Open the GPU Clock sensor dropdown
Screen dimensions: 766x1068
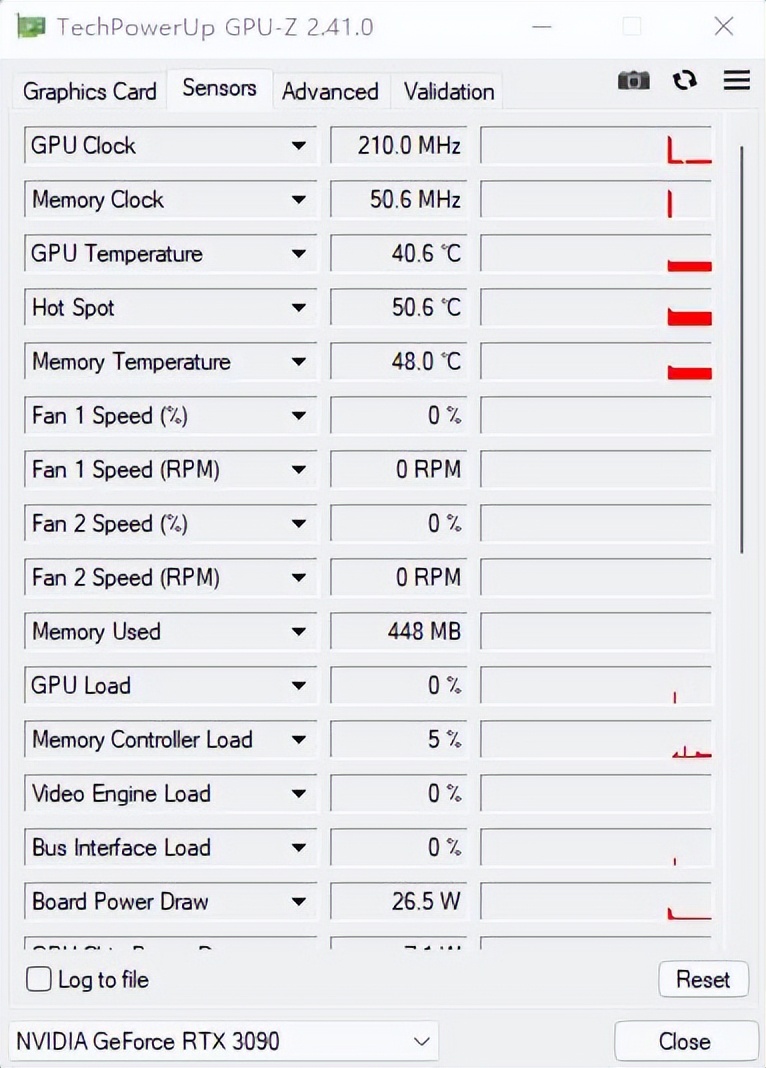click(298, 146)
